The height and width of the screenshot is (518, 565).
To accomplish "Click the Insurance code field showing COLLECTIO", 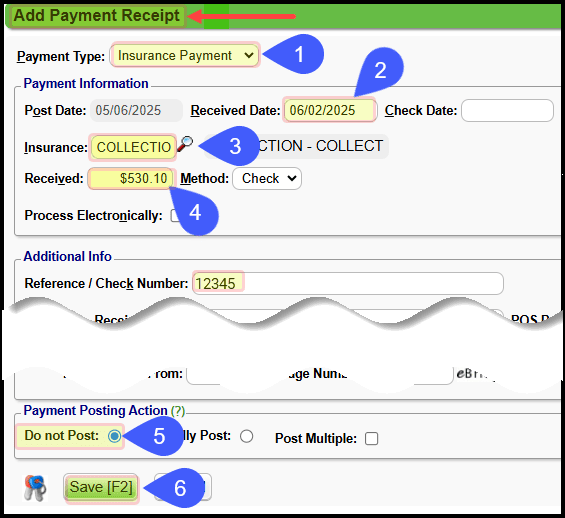I will (133, 147).
